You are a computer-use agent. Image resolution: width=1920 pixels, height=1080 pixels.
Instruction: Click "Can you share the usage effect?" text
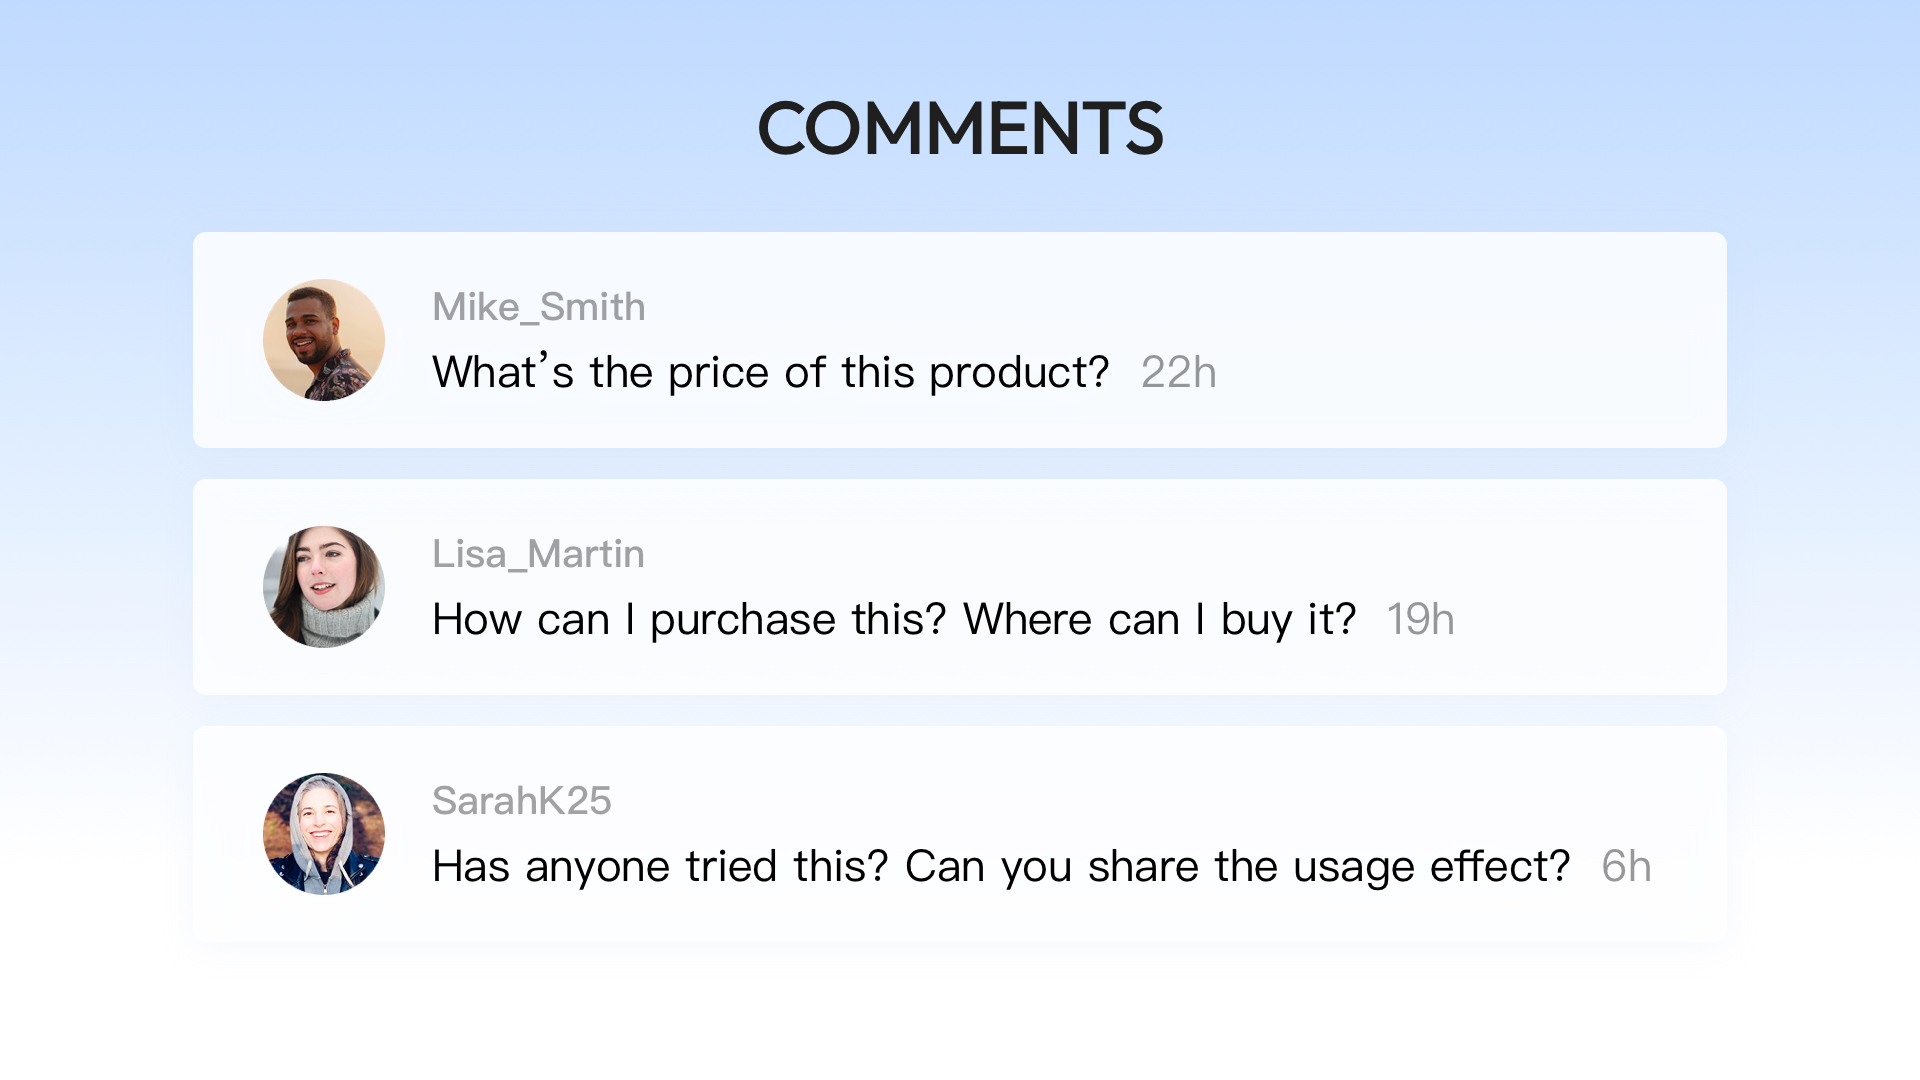click(x=1237, y=867)
